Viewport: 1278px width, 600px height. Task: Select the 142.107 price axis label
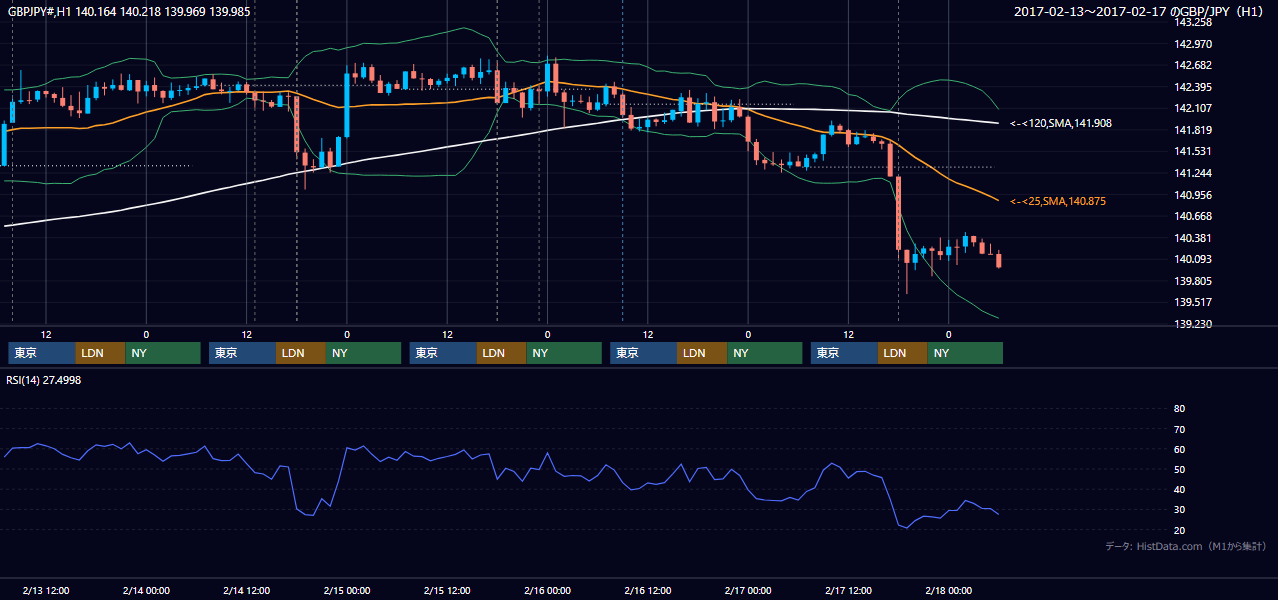[x=1193, y=108]
